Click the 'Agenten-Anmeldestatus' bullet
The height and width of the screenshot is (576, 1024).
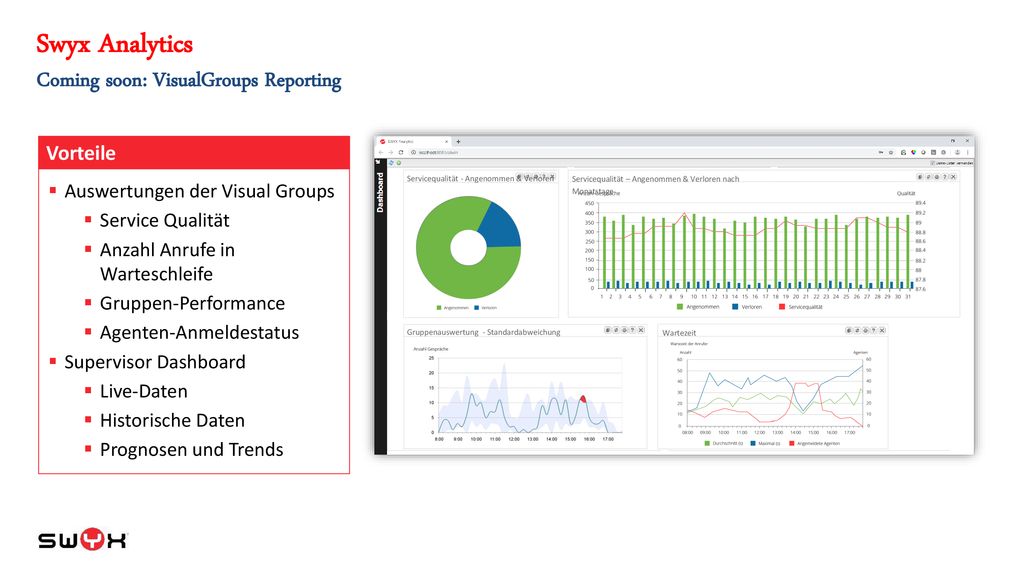coord(199,332)
